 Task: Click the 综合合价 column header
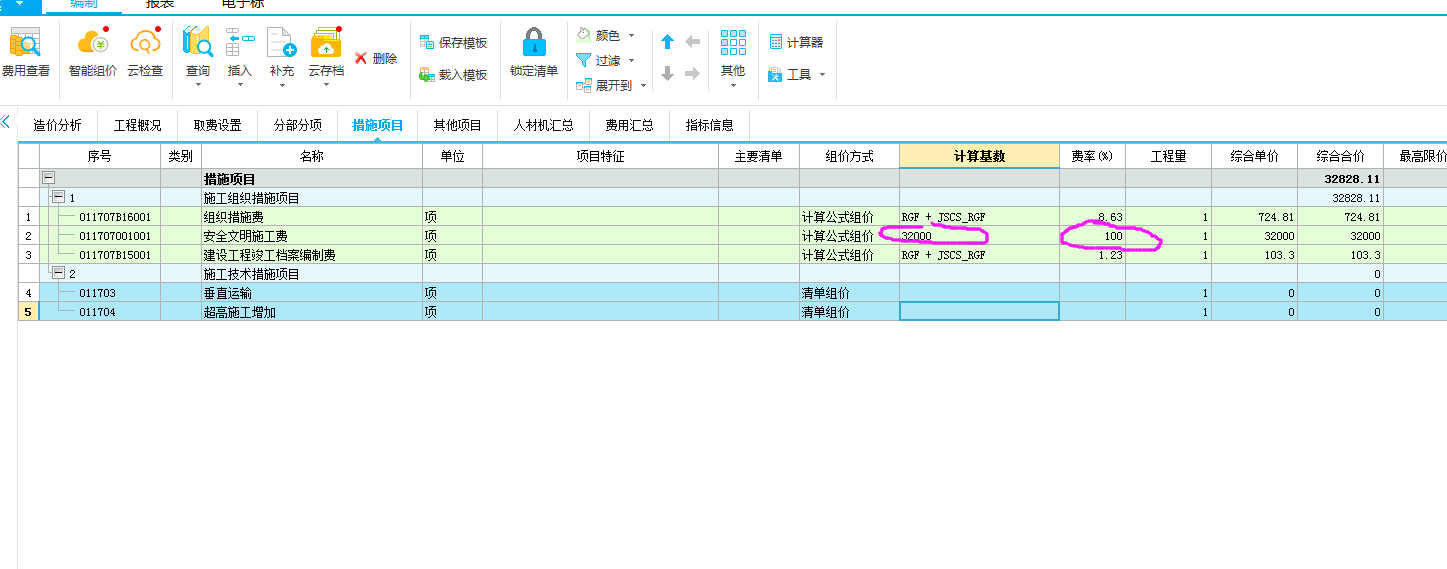[x=1340, y=156]
